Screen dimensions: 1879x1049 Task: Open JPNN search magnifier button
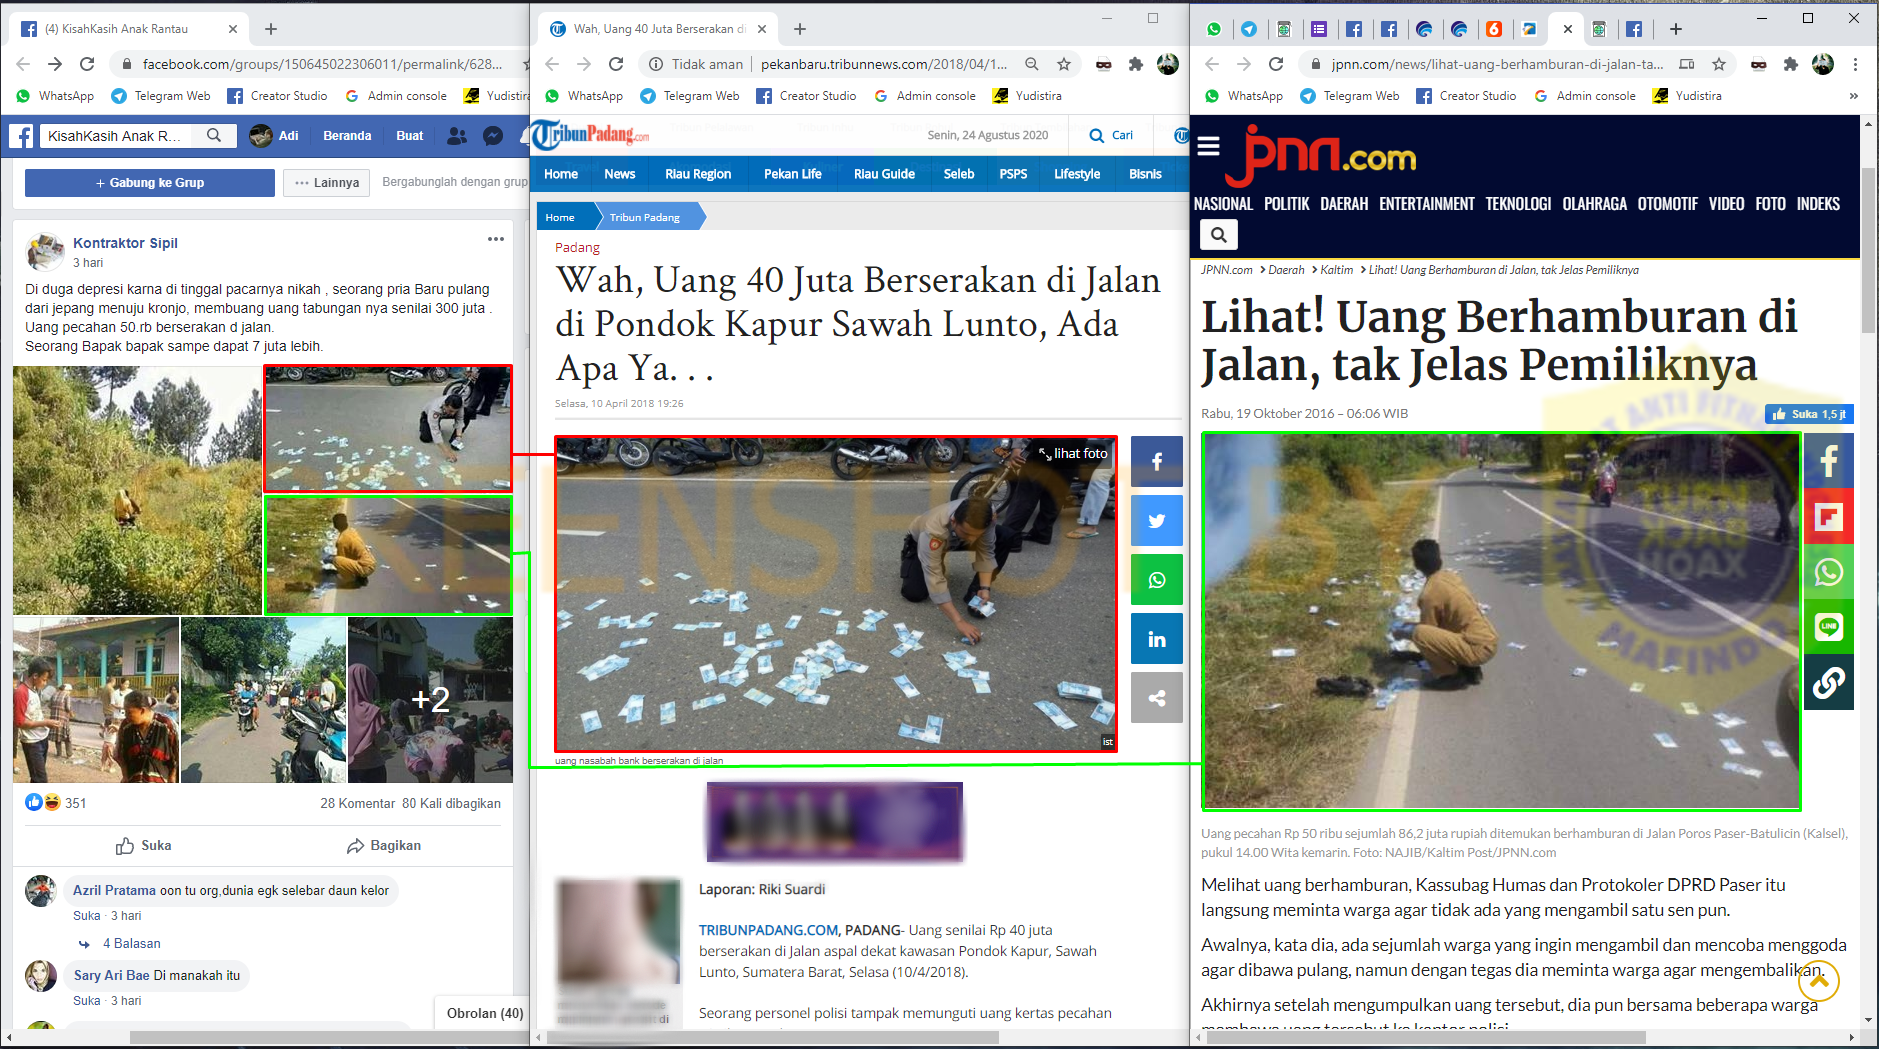click(x=1219, y=235)
